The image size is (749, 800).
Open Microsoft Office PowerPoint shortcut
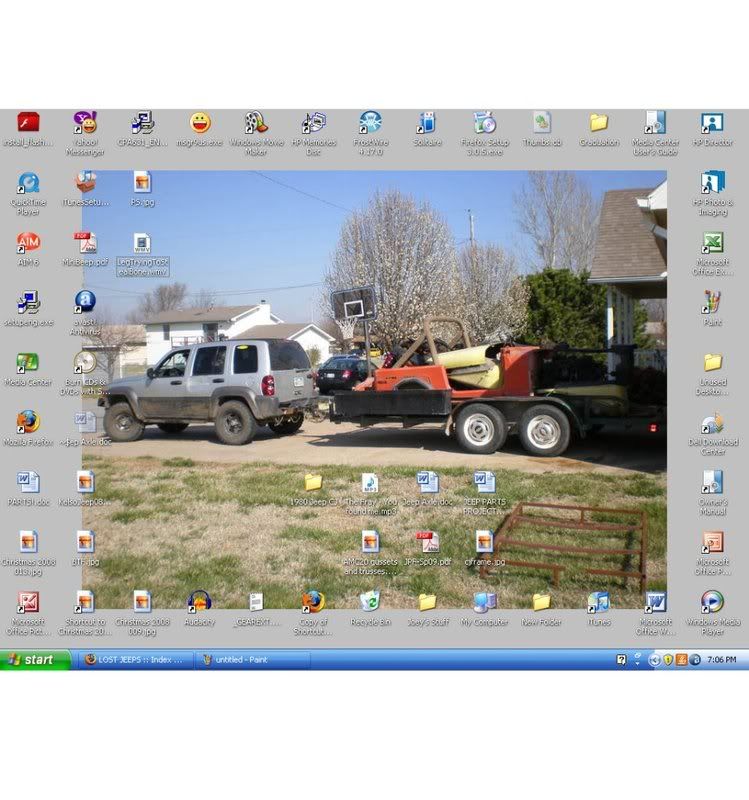[713, 542]
